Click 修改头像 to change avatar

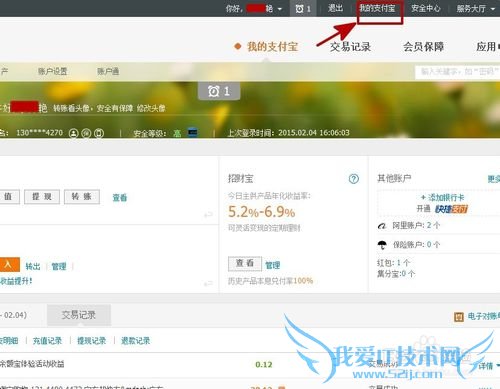151,108
